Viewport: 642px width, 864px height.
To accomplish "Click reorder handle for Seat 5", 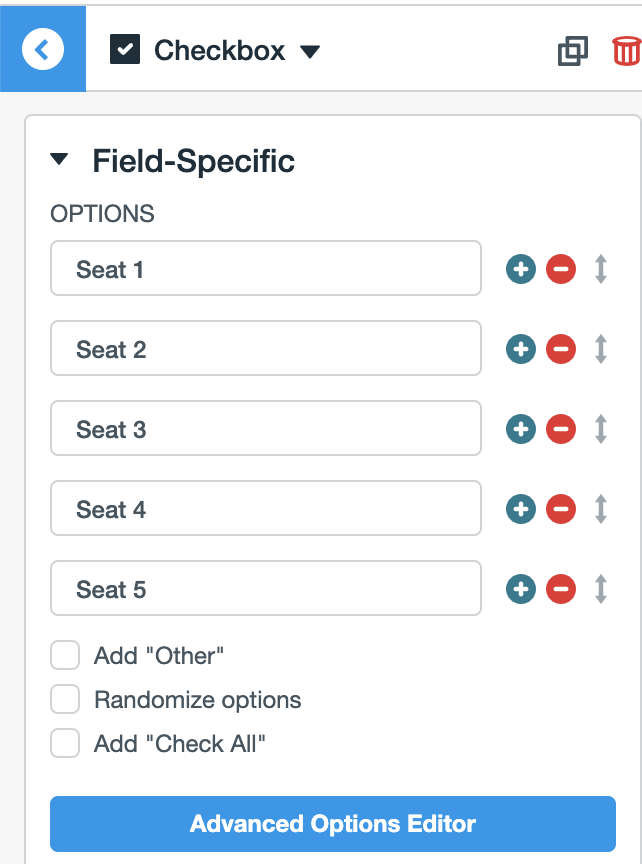I will click(601, 589).
